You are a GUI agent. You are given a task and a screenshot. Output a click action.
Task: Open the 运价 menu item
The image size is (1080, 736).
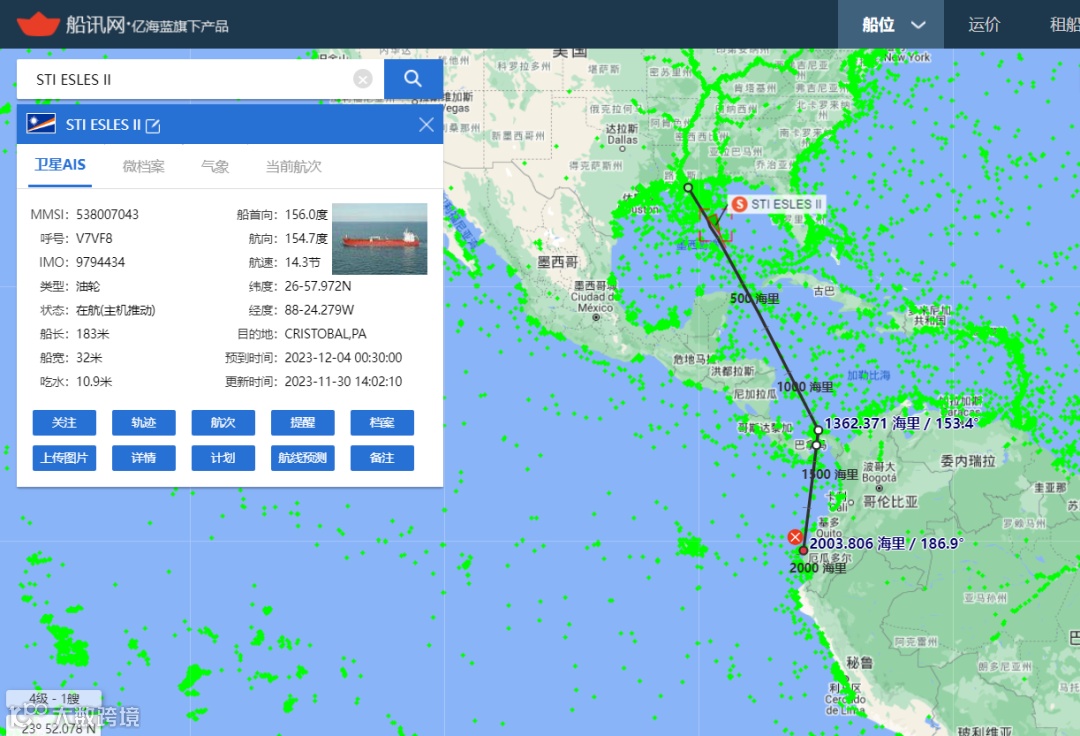[984, 25]
